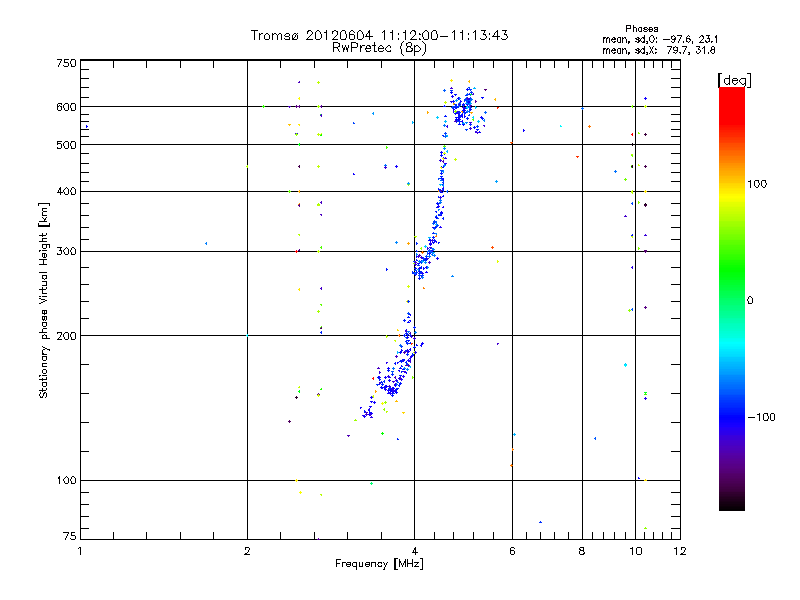Click the y-axis tick label '600'
Screen dimensions: 800x600
coord(66,107)
